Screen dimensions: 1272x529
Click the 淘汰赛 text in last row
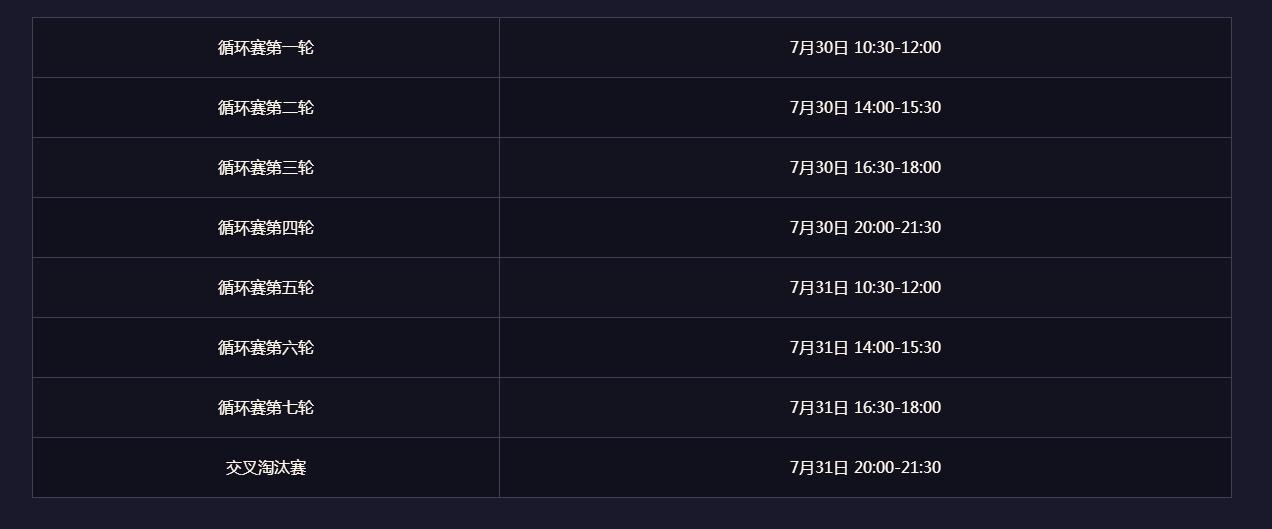point(282,467)
